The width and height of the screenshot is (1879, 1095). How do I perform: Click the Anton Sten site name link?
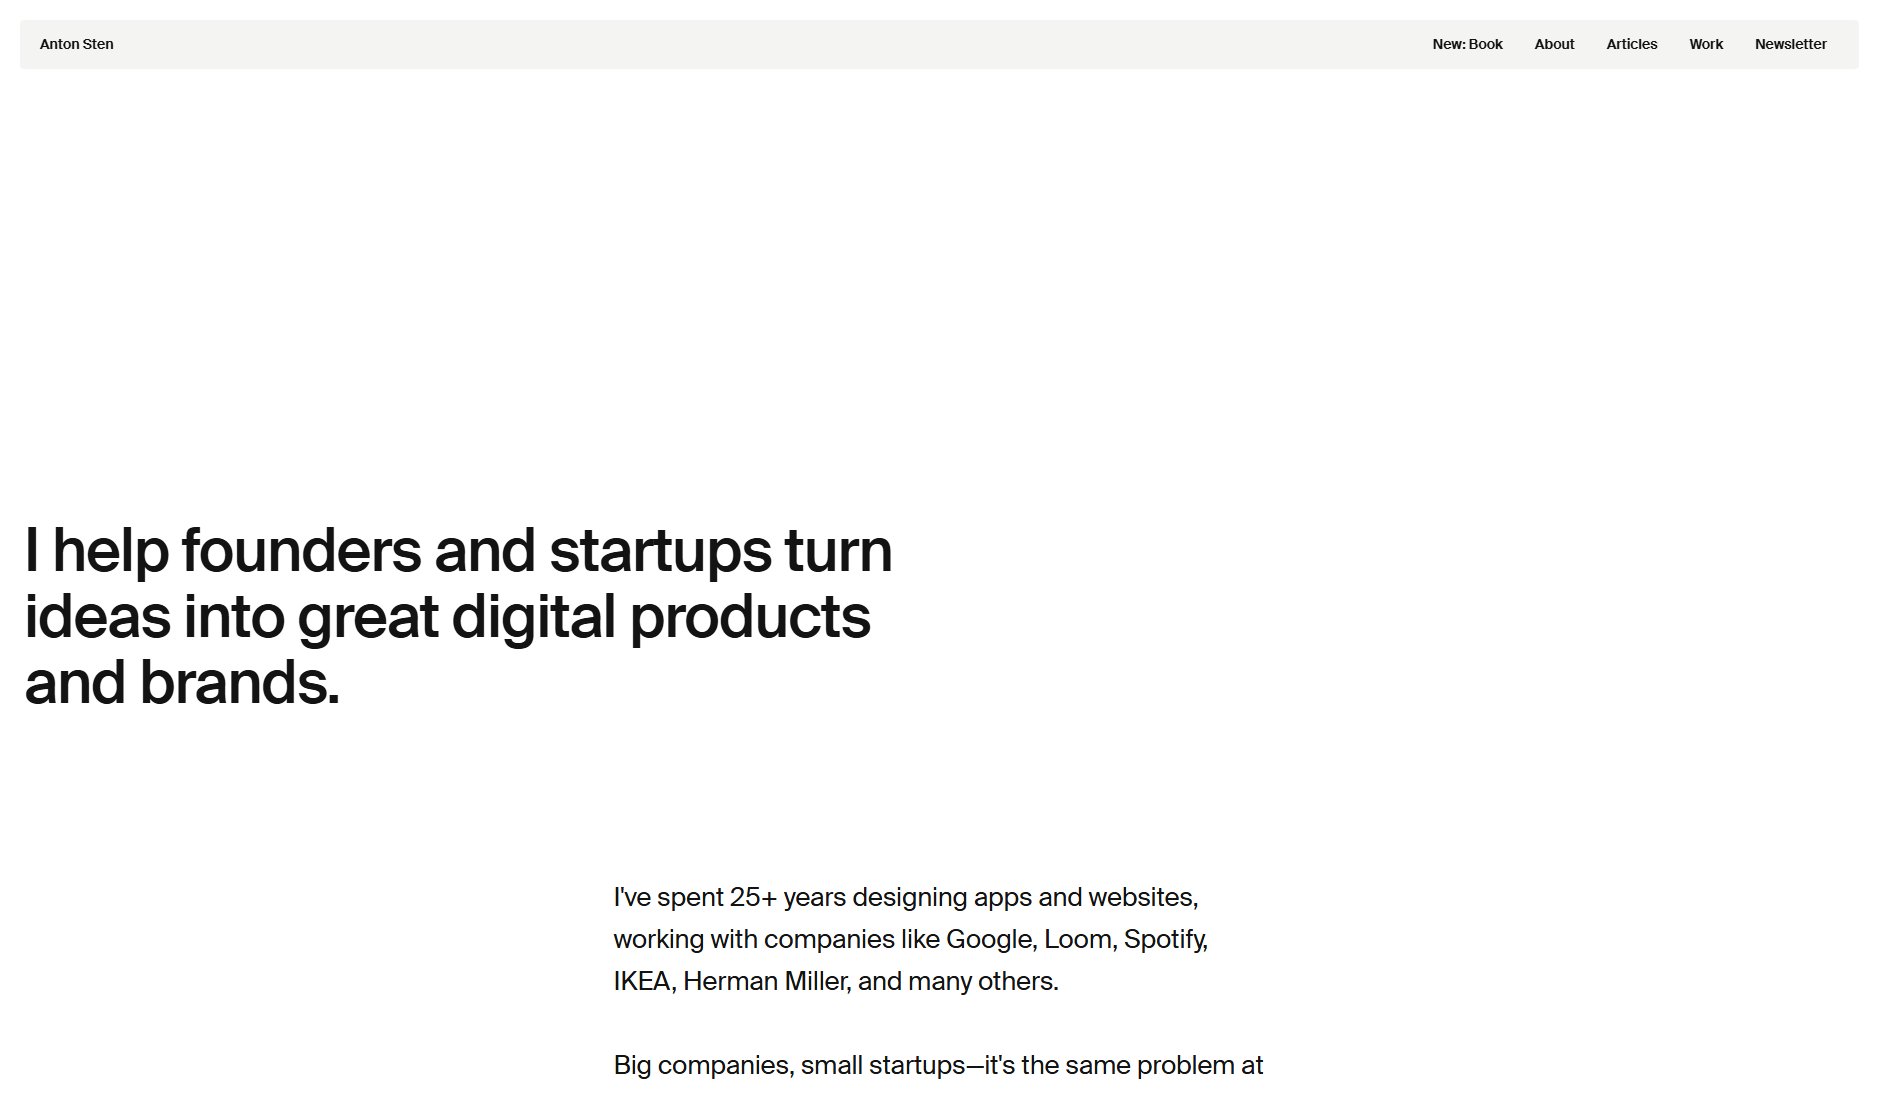[77, 44]
